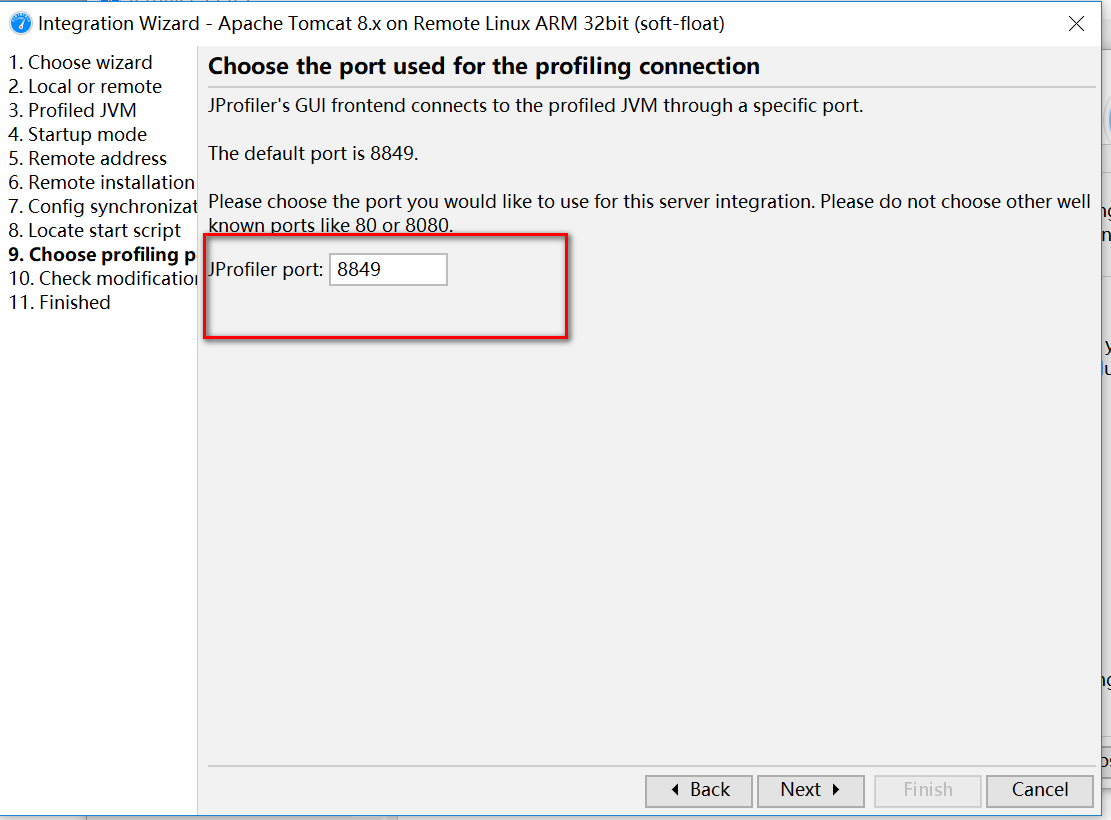
Task: Cancel the Integration Wizard
Action: pos(1039,790)
